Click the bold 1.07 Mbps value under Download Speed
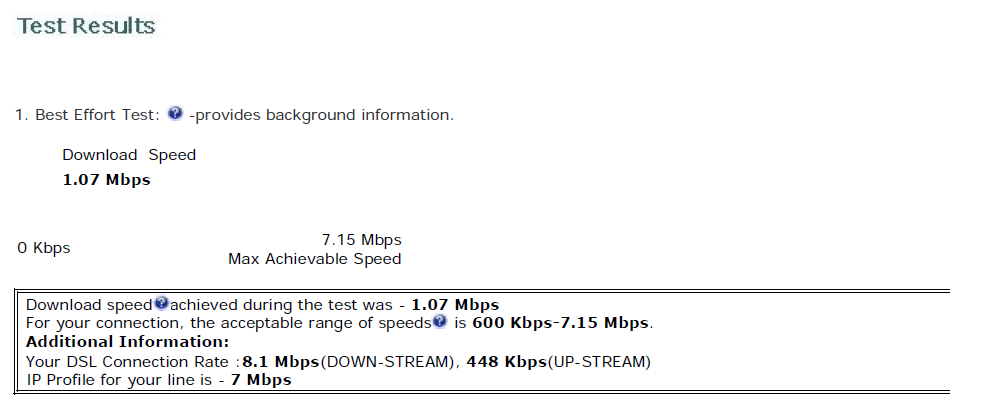This screenshot has height=419, width=987. [106, 180]
